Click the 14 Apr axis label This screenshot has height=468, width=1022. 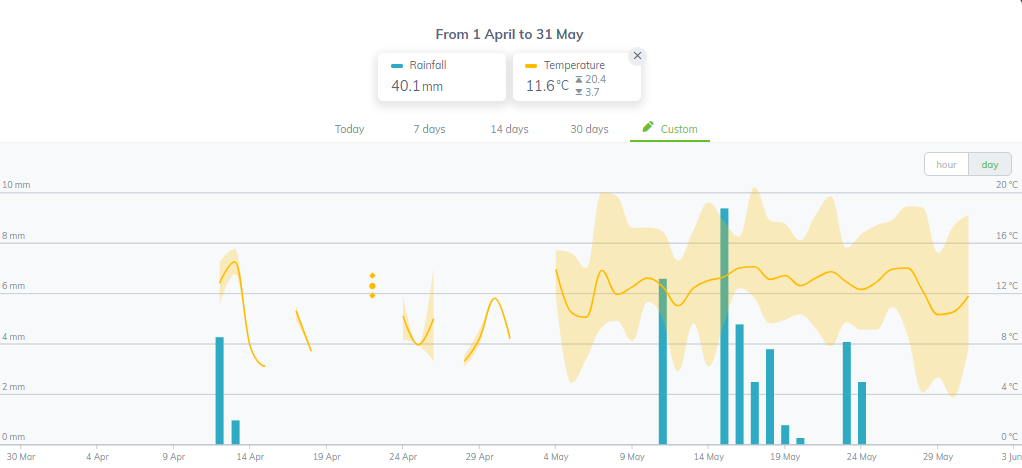[250, 457]
